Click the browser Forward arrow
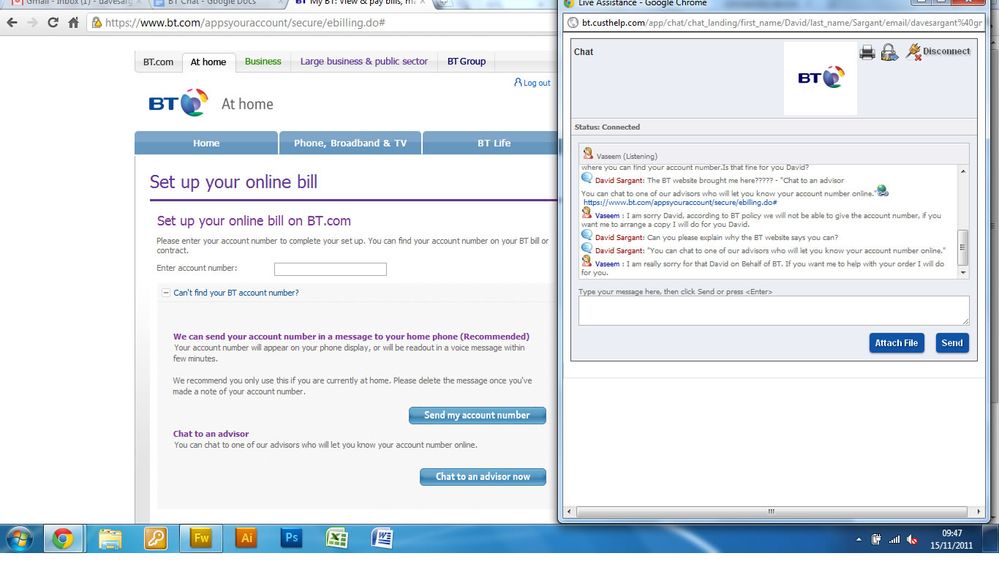999x562 pixels. pos(32,23)
